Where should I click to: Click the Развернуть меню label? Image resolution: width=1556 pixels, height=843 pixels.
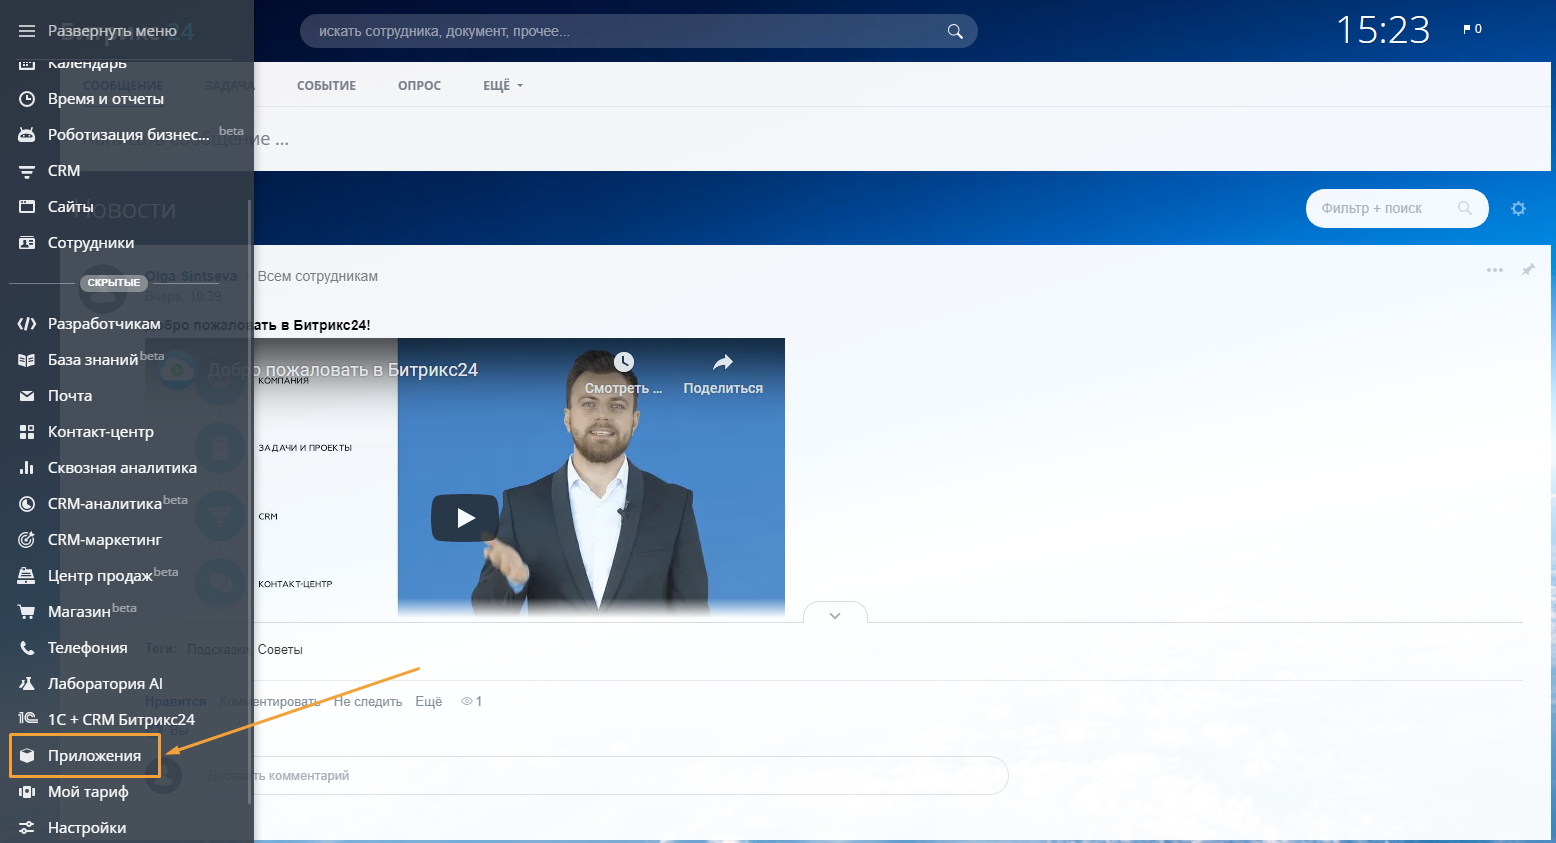coord(112,31)
